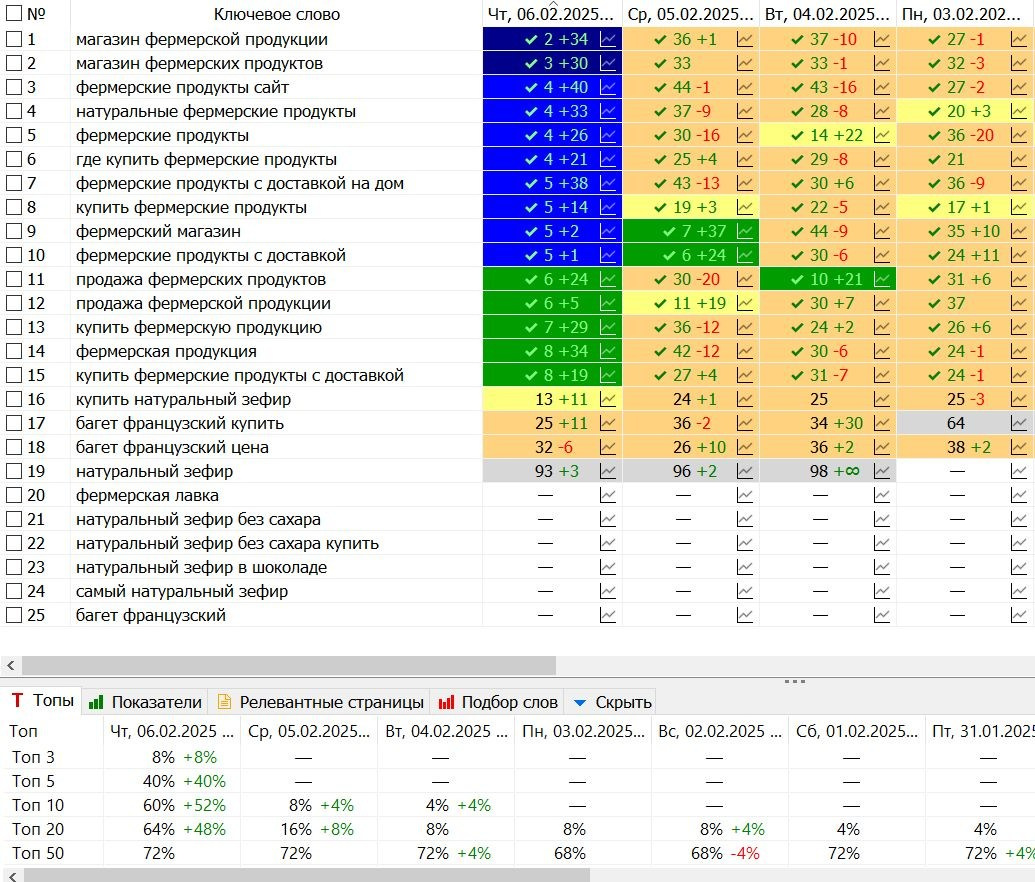1035x882 pixels.
Task: Toggle the select-all checkbox in the header row
Action: (x=12, y=13)
